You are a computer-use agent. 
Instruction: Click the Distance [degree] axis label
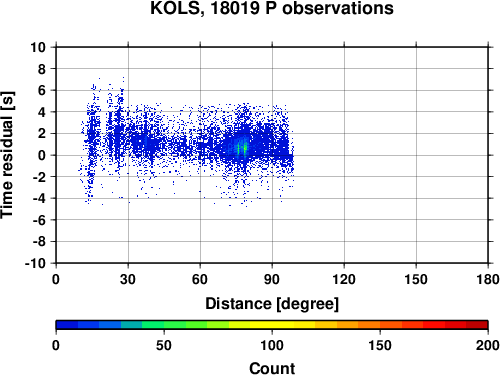(x=272, y=304)
